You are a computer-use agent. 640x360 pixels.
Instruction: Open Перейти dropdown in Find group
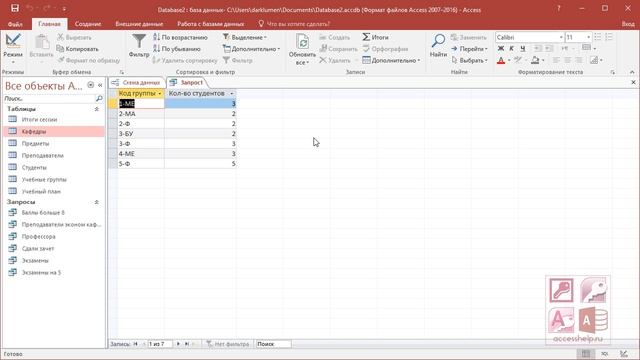469,49
